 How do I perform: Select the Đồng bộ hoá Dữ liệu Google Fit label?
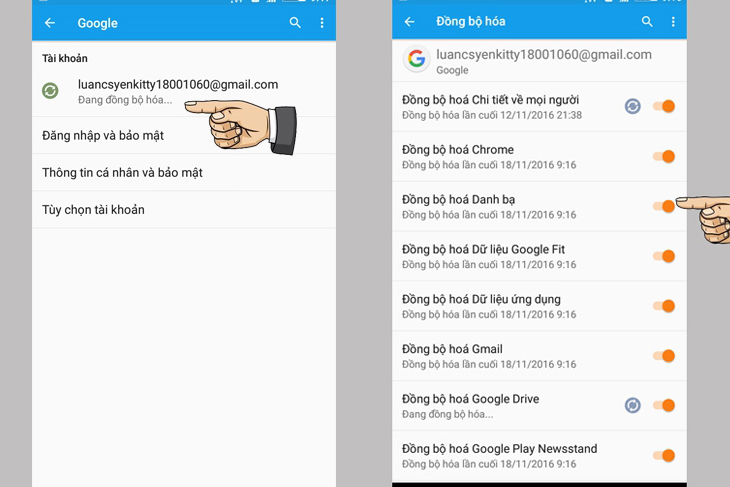(x=483, y=250)
